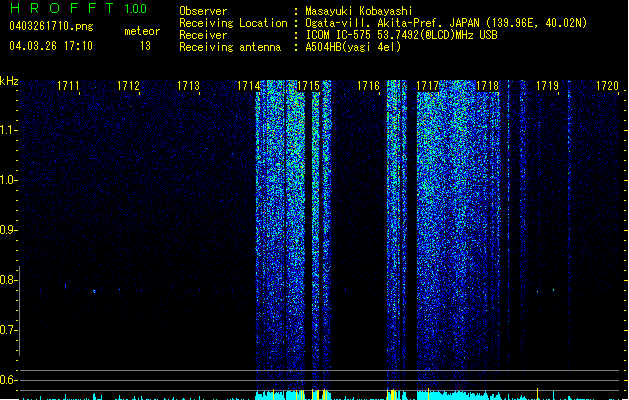Click the 1714 time marker

248,86
